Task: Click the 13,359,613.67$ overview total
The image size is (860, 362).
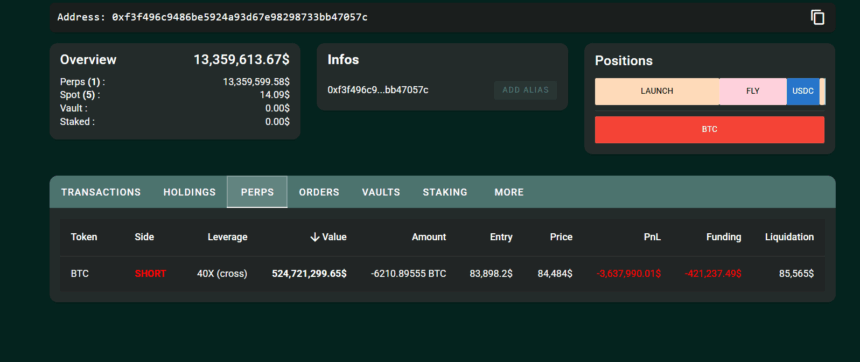Action: coord(241,59)
